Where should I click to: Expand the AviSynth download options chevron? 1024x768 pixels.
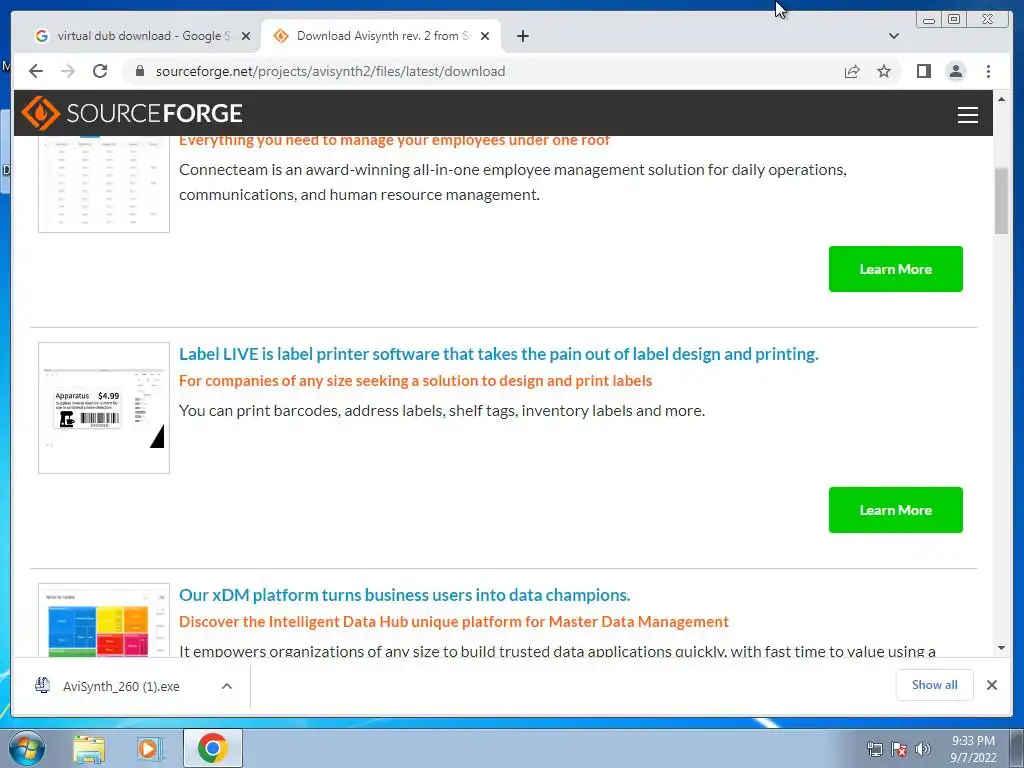pyautogui.click(x=227, y=686)
